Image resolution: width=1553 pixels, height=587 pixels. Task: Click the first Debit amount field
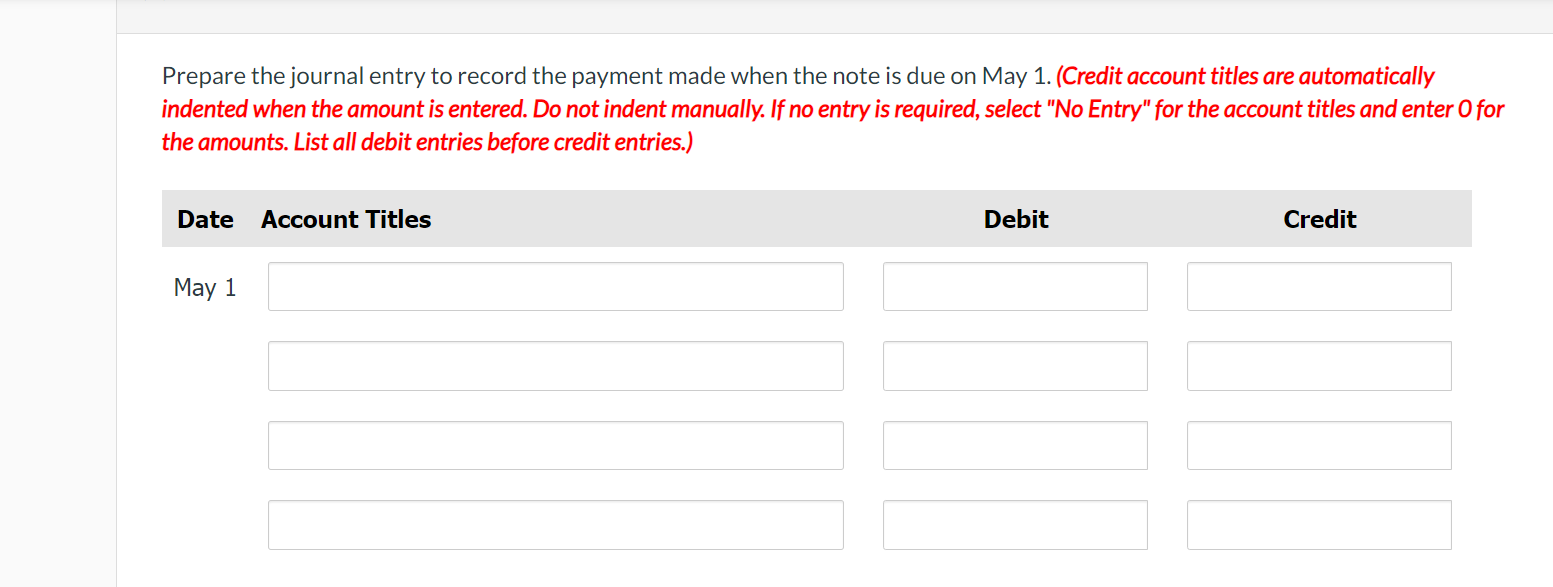click(1014, 286)
